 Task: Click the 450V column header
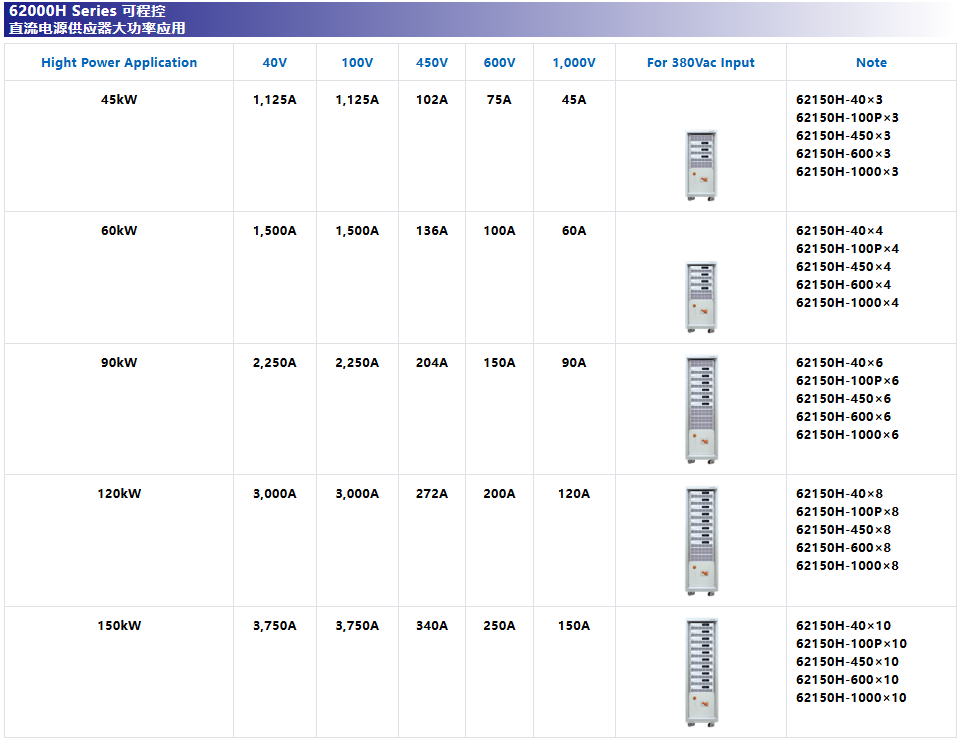[432, 63]
